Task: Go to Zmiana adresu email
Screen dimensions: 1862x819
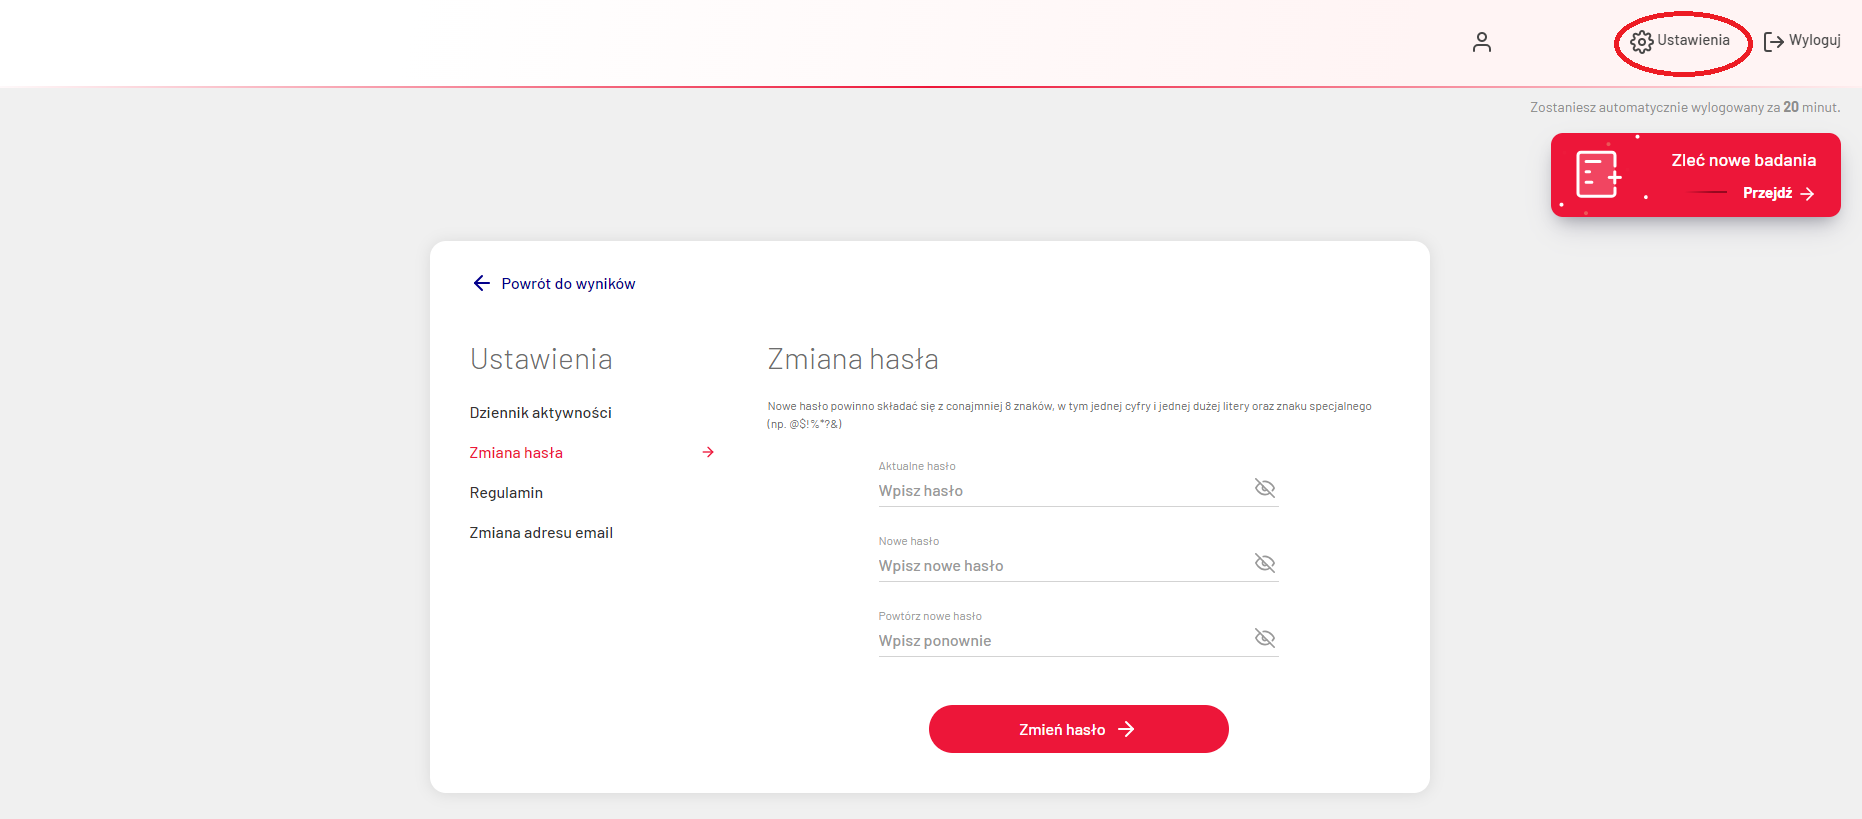Action: [x=541, y=533]
